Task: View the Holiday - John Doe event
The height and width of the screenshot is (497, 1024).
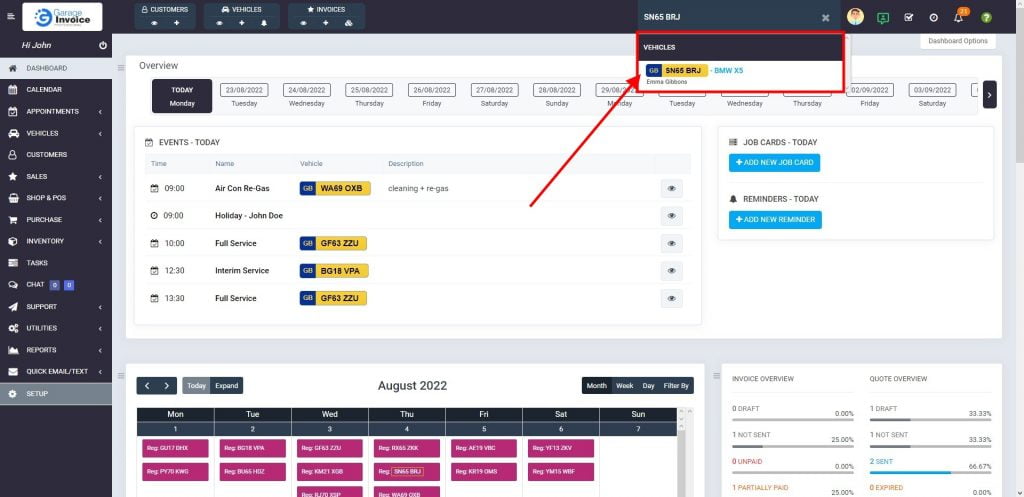Action: (671, 216)
